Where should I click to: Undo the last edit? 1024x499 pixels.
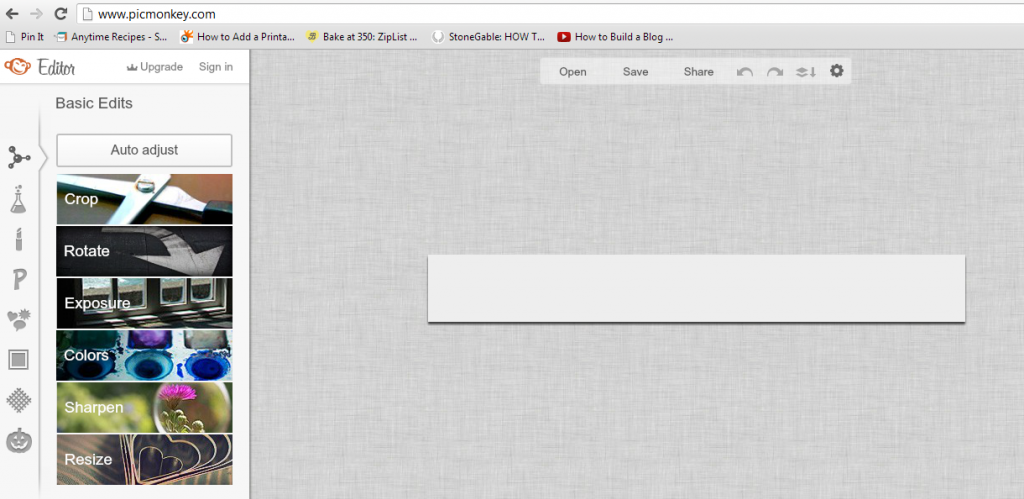coord(745,72)
